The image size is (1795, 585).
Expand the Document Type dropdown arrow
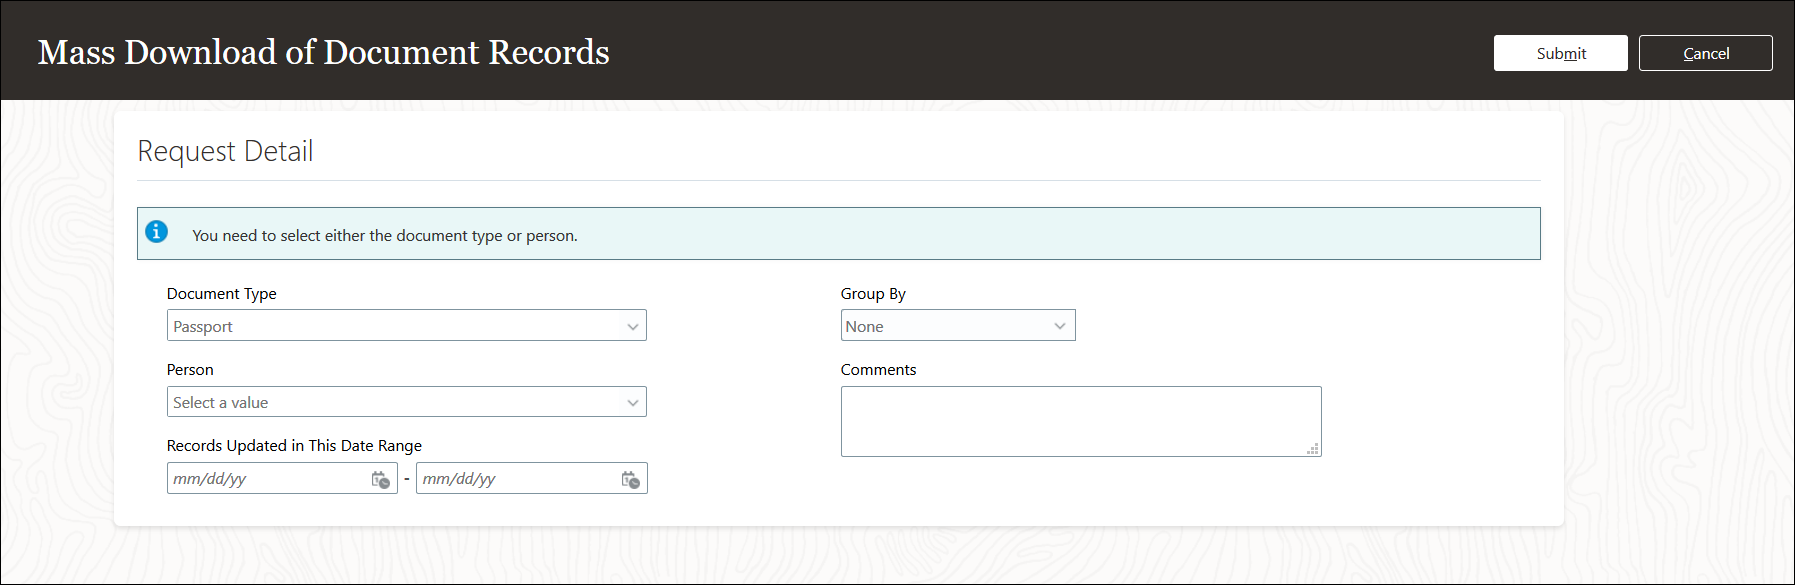(x=633, y=326)
